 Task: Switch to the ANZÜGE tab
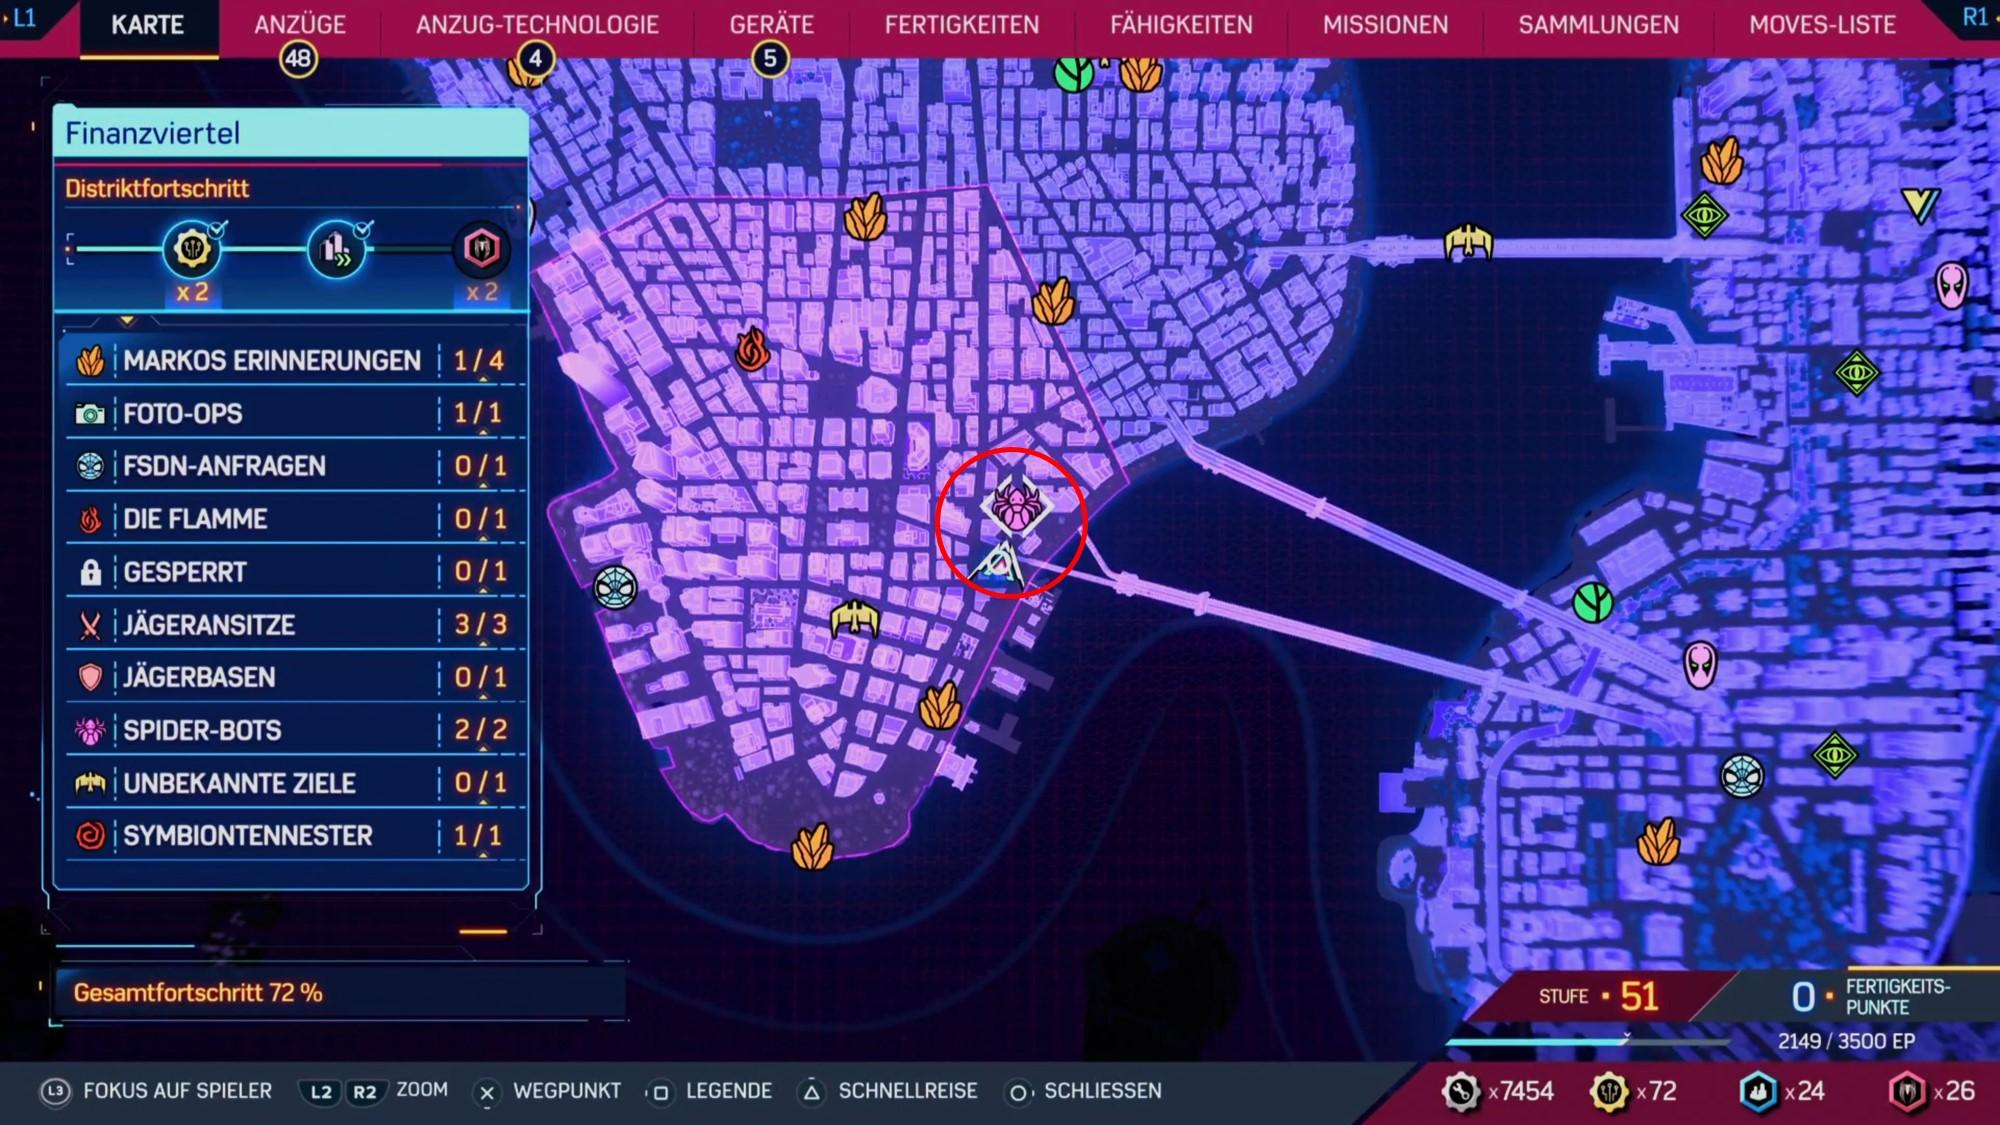click(299, 25)
